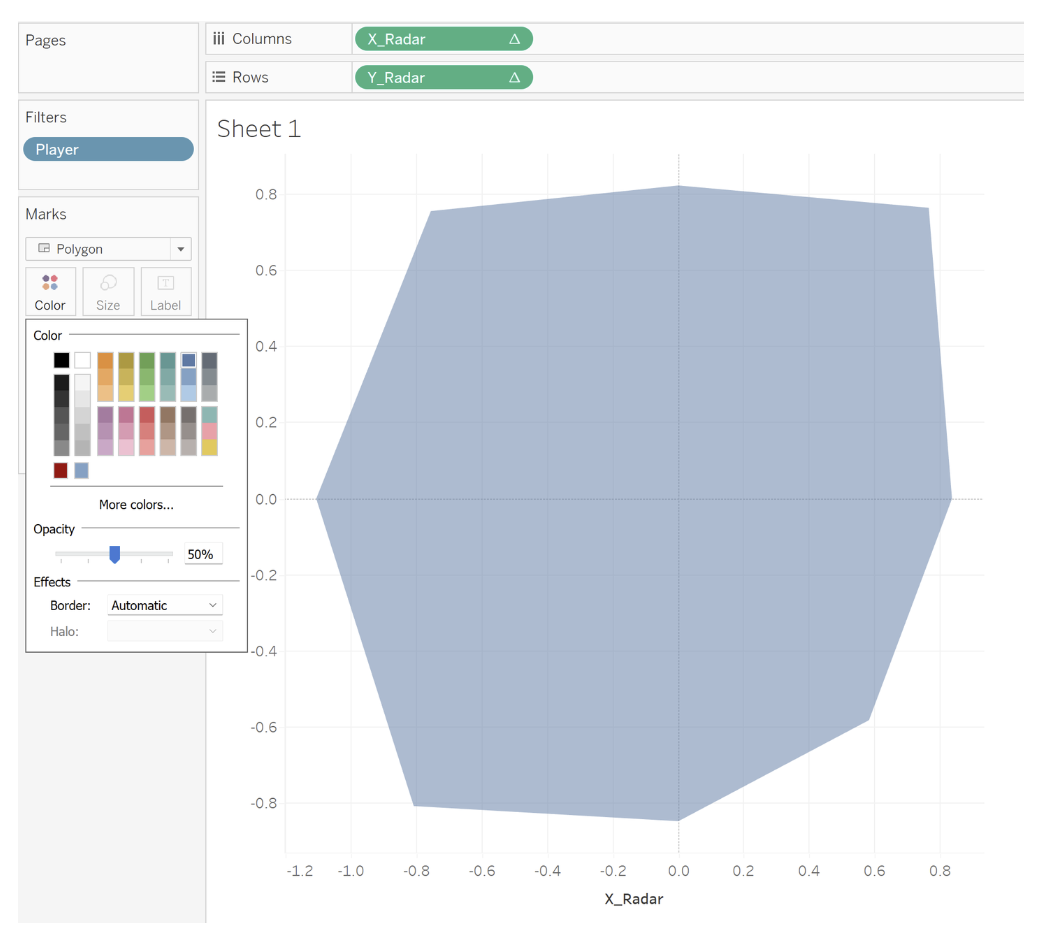Image resolution: width=1055 pixels, height=934 pixels.
Task: Click the 50% opacity input field
Action: click(203, 554)
